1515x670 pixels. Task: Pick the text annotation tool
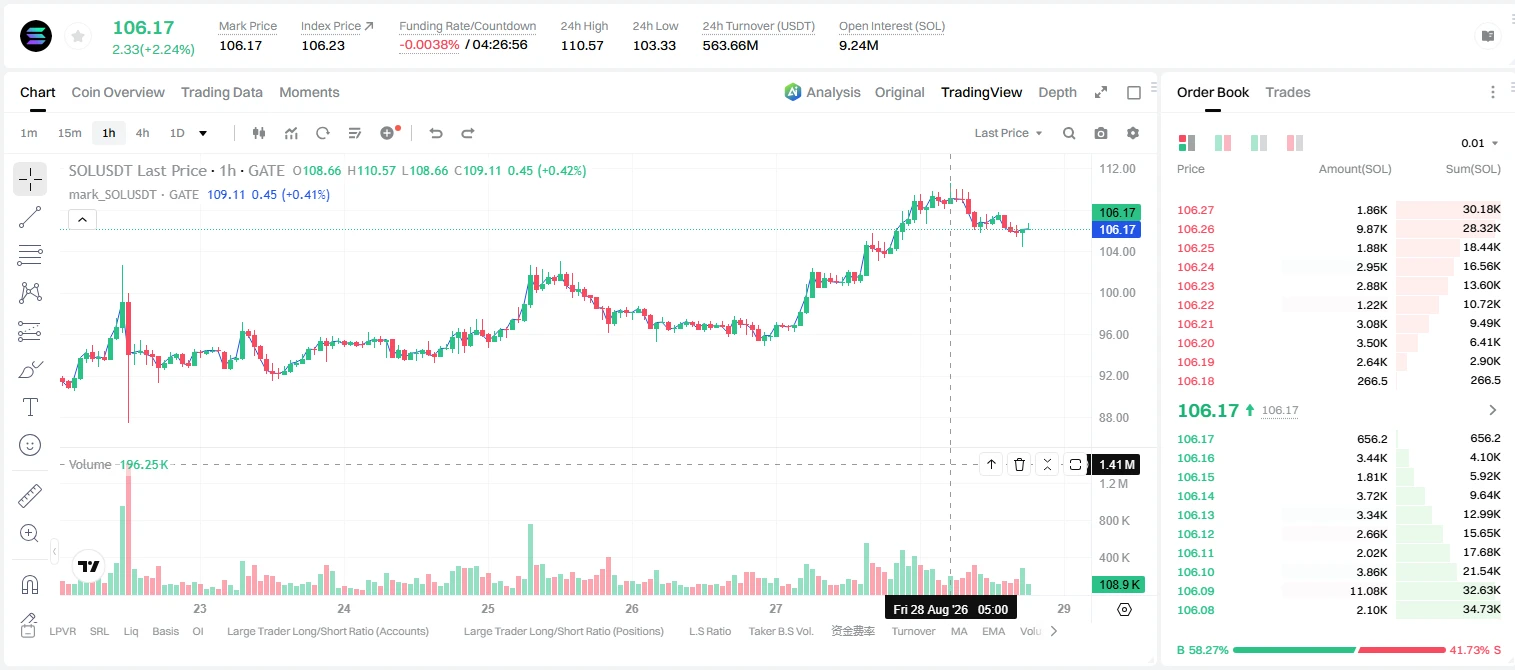[30, 407]
